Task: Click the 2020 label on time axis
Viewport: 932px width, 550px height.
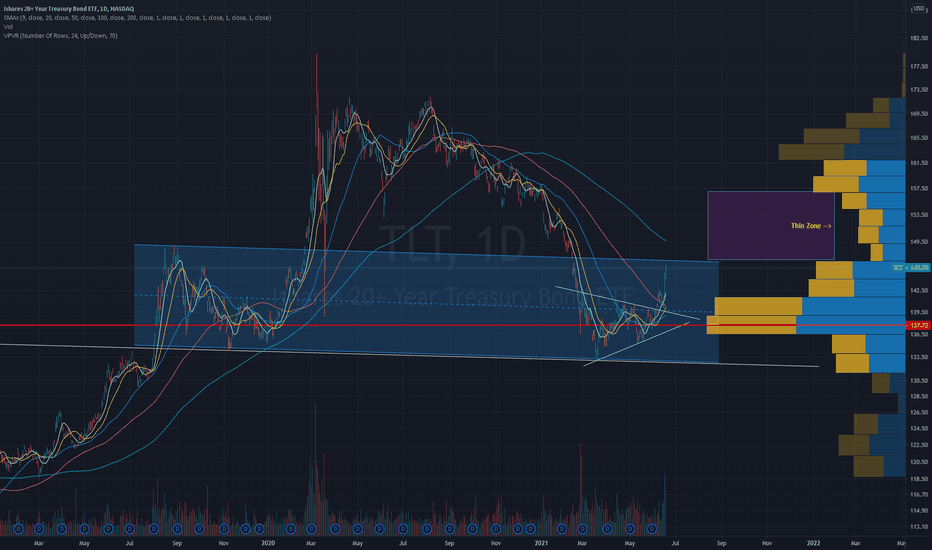Action: click(x=267, y=543)
